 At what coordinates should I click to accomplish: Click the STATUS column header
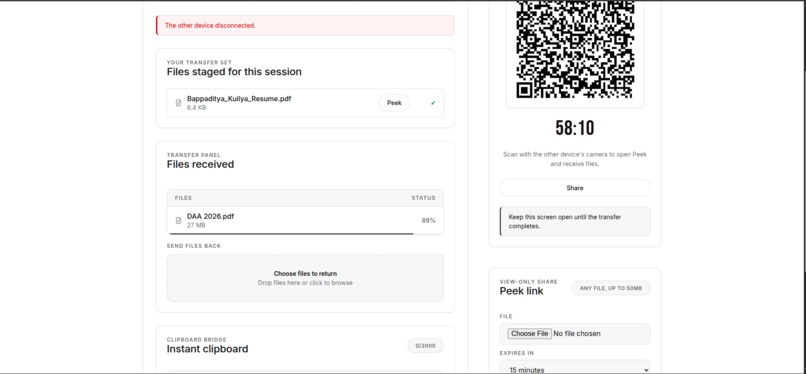pyautogui.click(x=423, y=198)
